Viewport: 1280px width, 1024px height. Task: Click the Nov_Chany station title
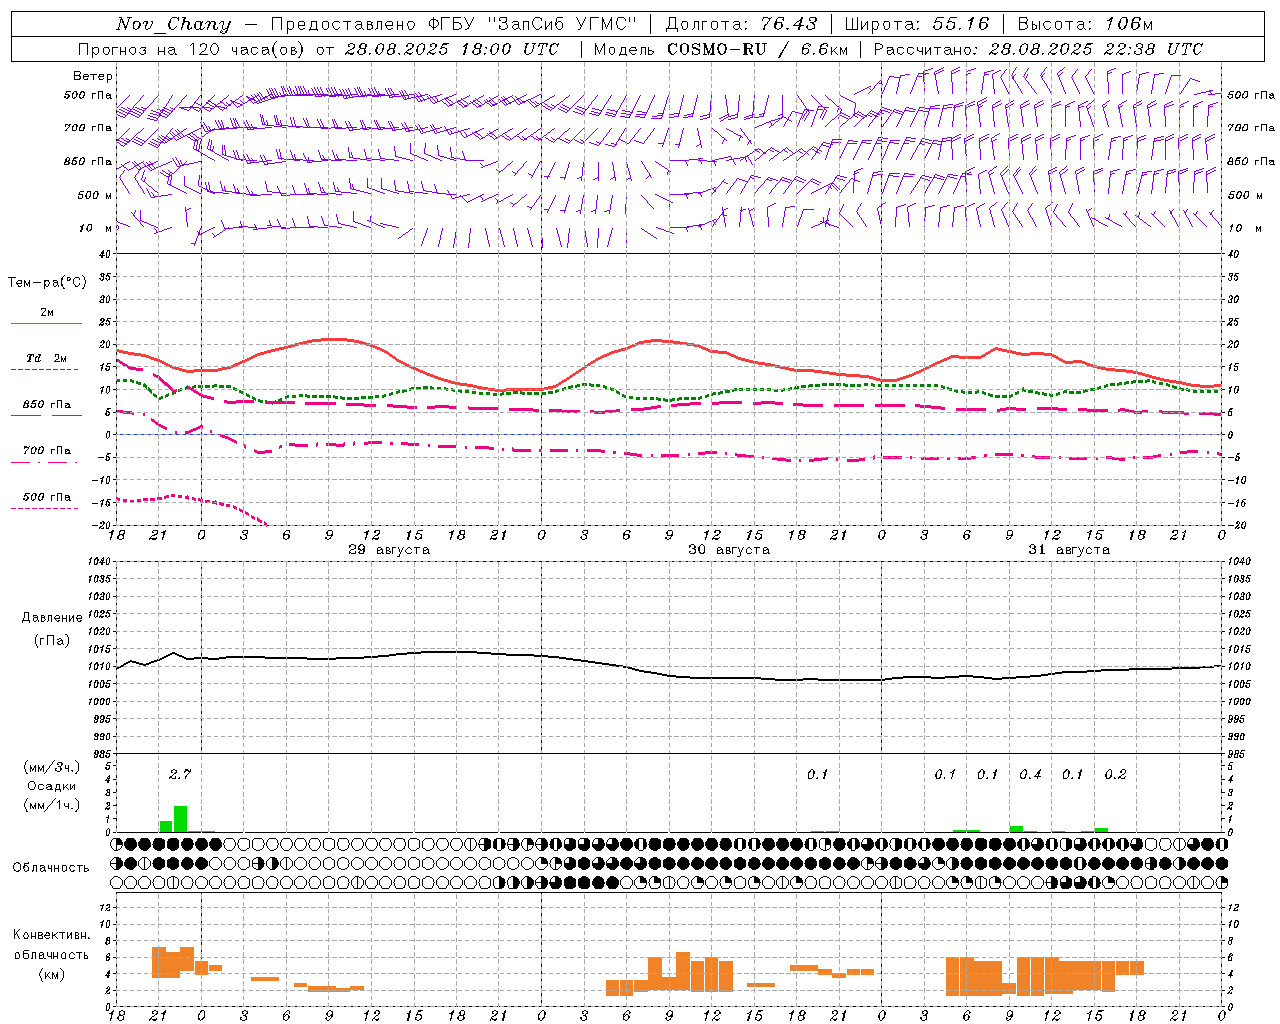(x=173, y=24)
